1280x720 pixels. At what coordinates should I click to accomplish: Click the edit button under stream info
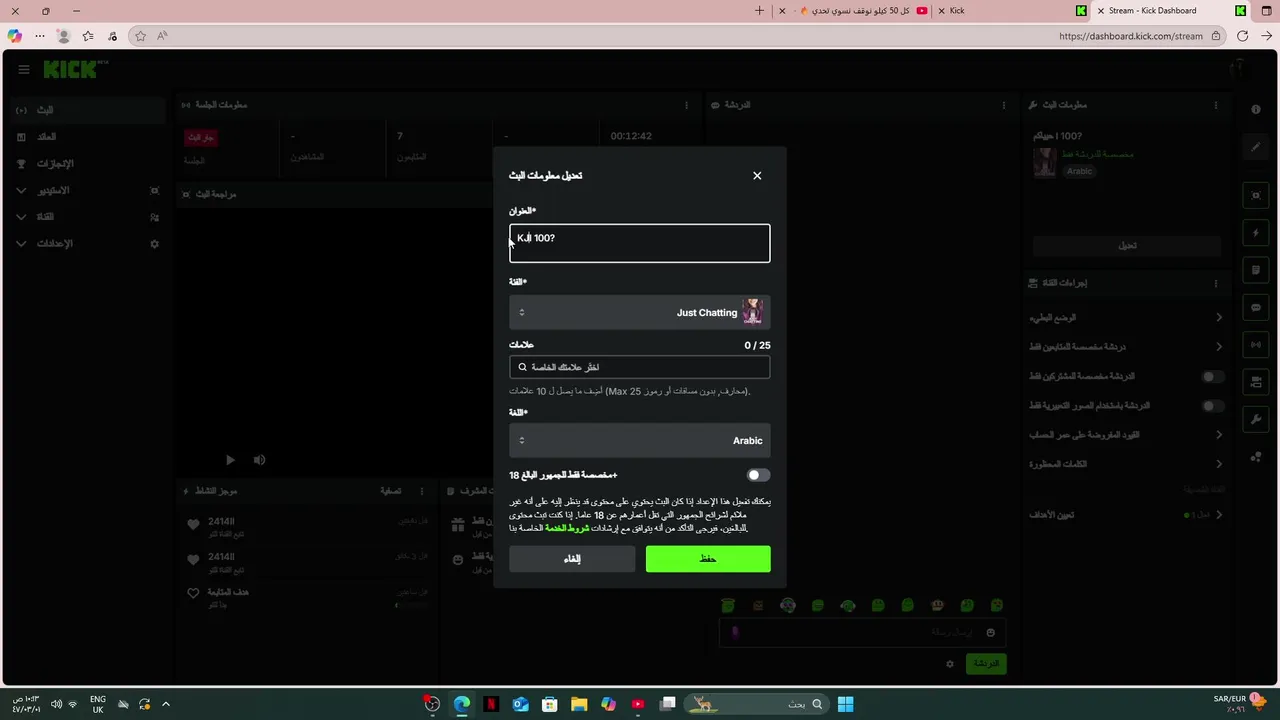(1127, 246)
